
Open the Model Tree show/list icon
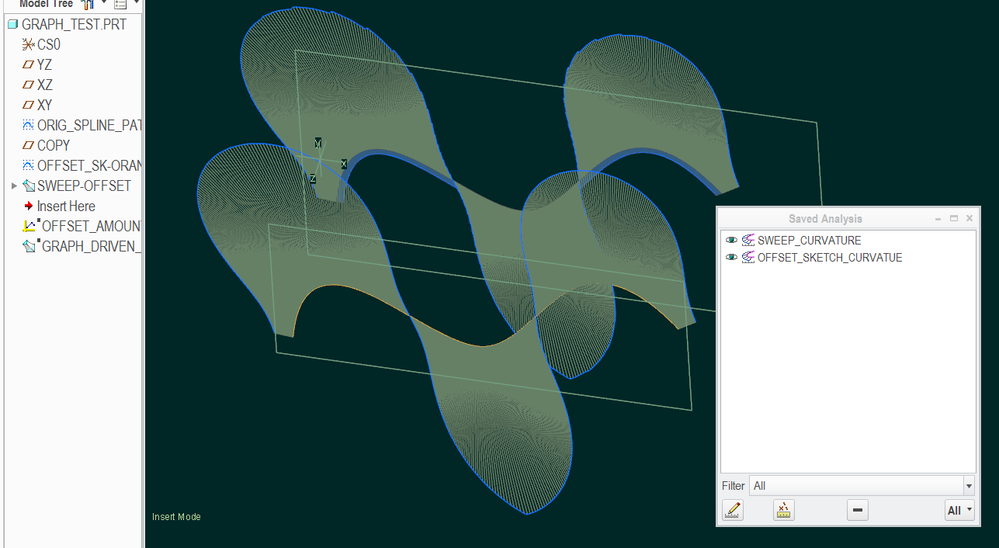pos(120,4)
